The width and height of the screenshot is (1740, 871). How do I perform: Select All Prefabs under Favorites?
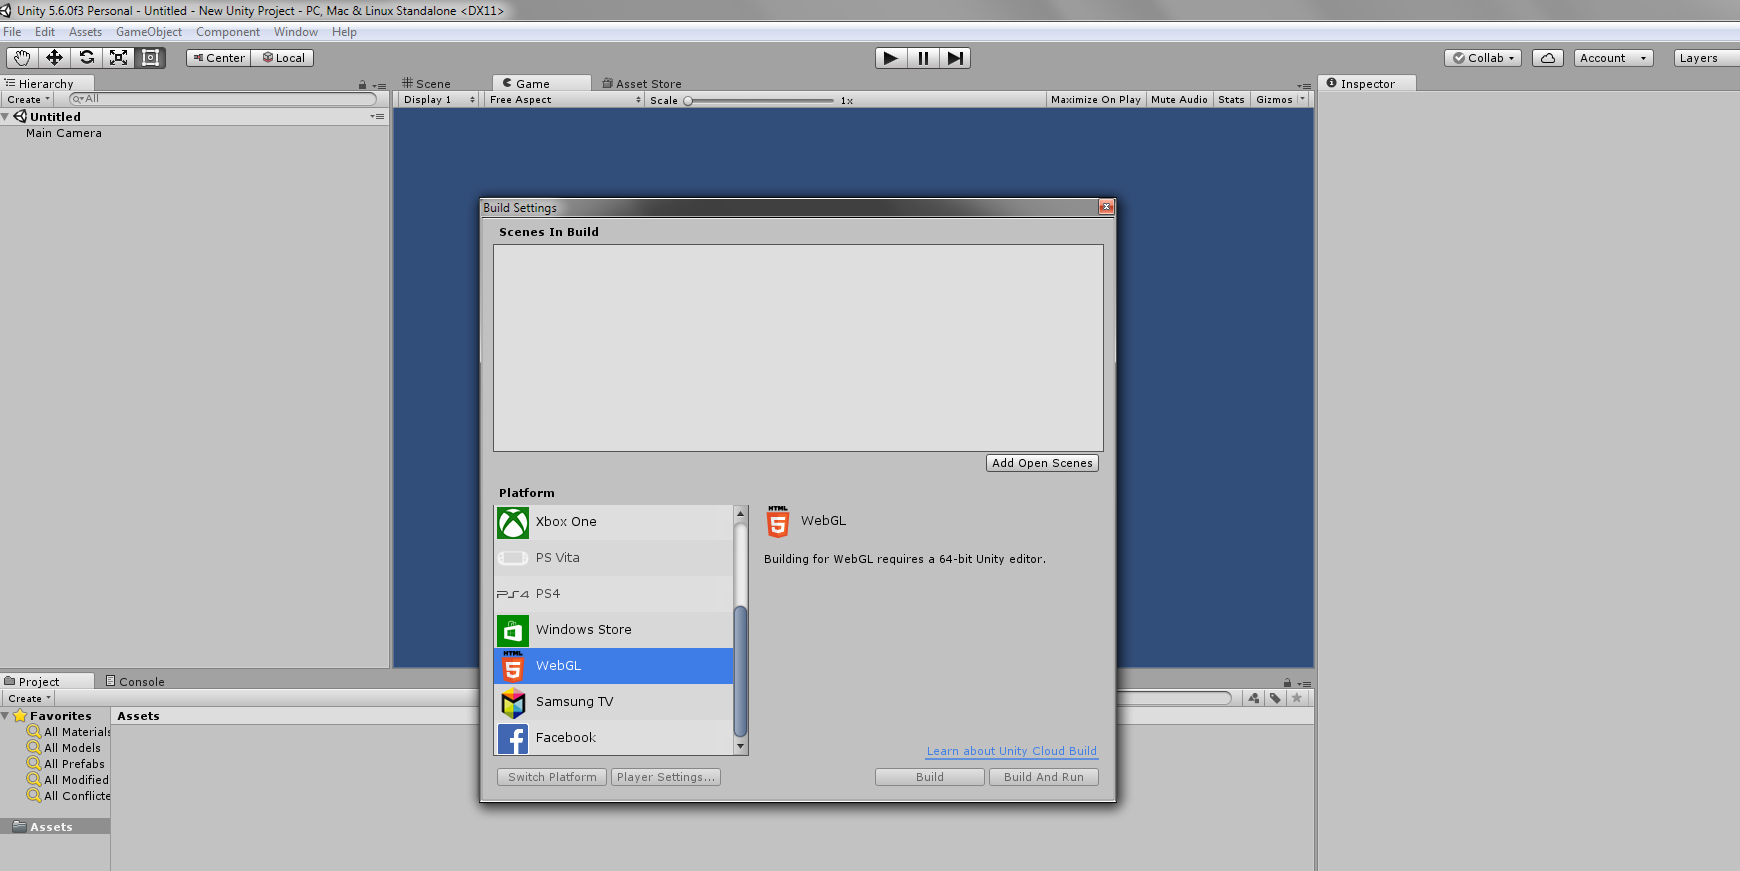[74, 764]
